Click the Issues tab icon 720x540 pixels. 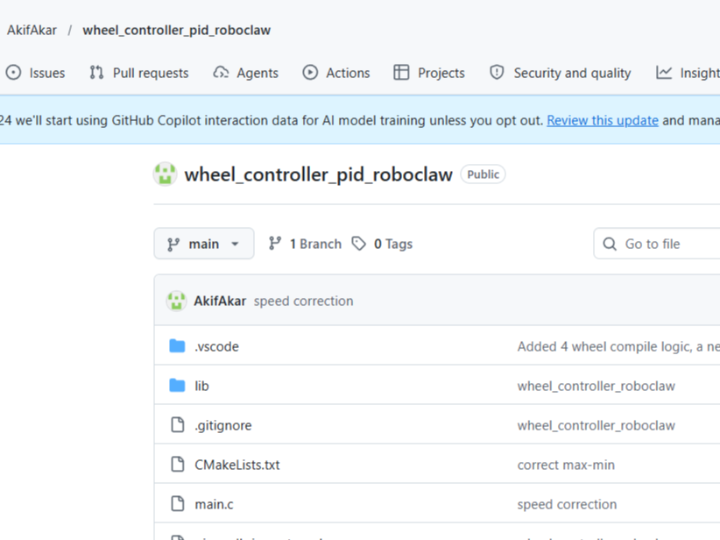[x=13, y=73]
